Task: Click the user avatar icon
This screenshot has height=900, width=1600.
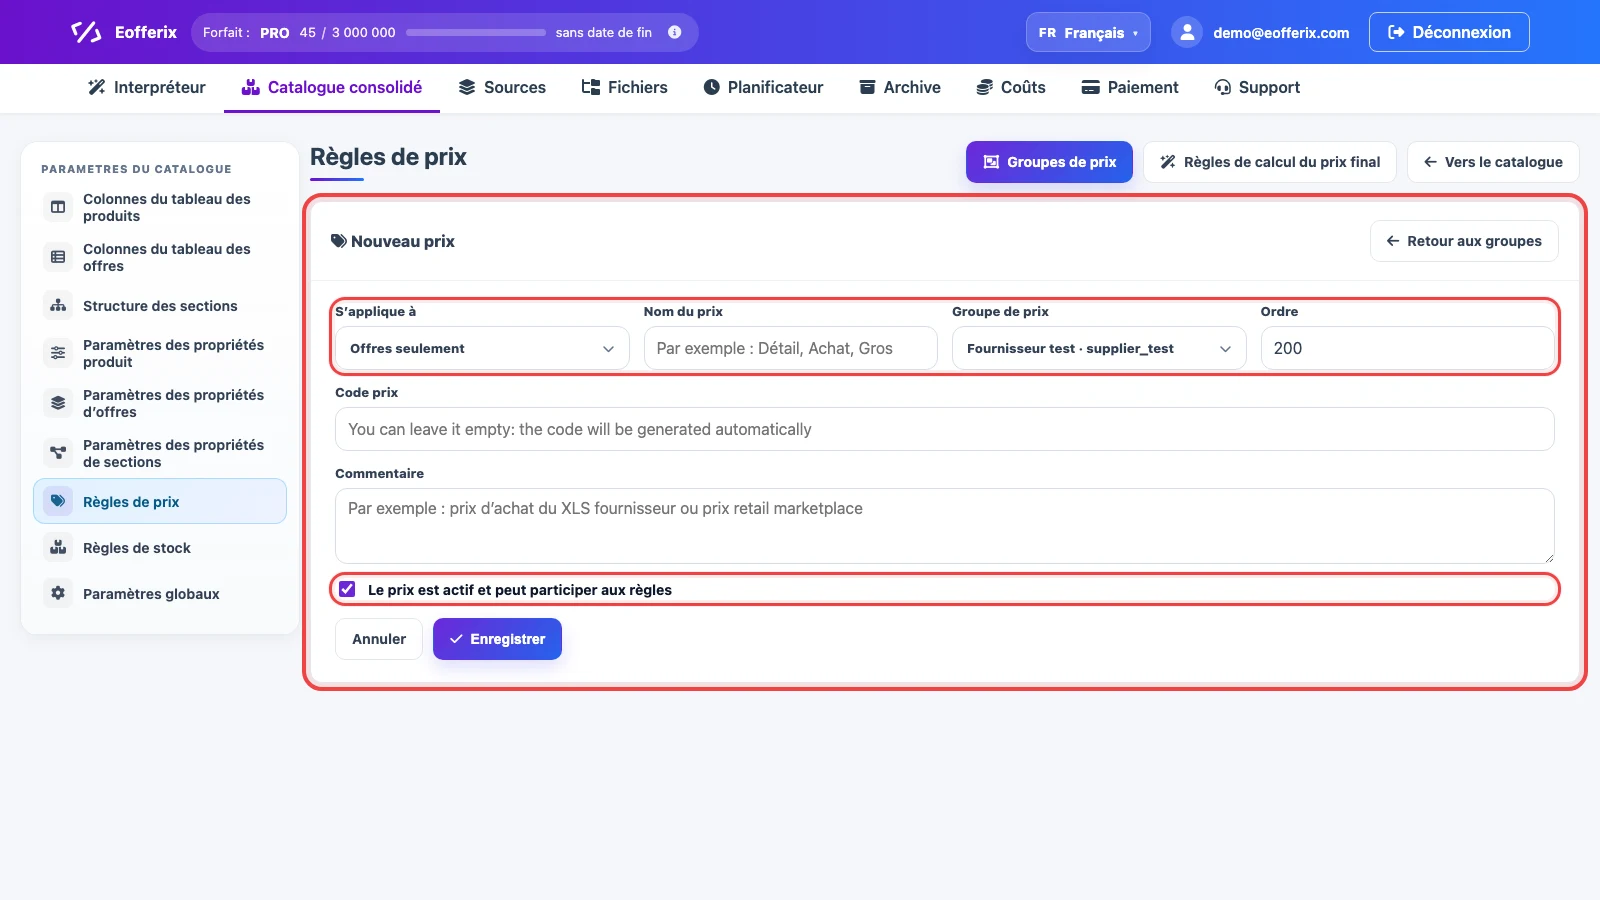Action: [1186, 32]
